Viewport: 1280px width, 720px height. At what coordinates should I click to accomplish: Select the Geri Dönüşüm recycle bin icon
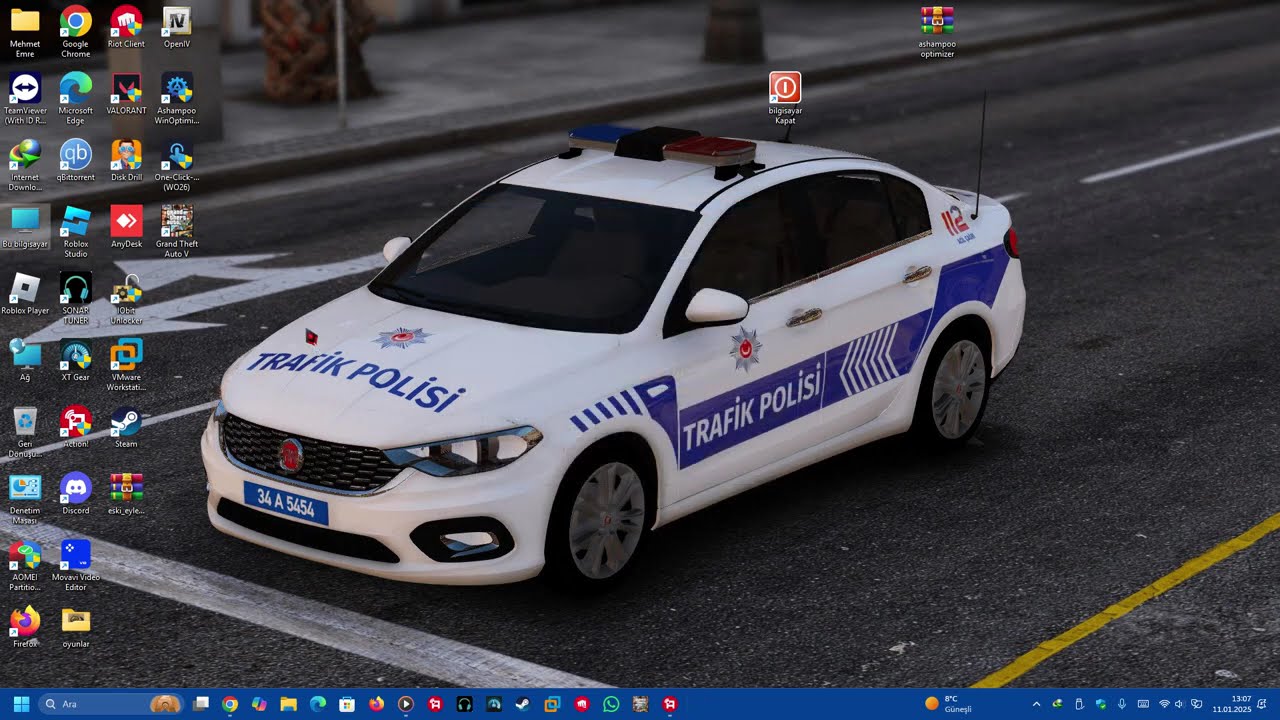click(x=25, y=432)
